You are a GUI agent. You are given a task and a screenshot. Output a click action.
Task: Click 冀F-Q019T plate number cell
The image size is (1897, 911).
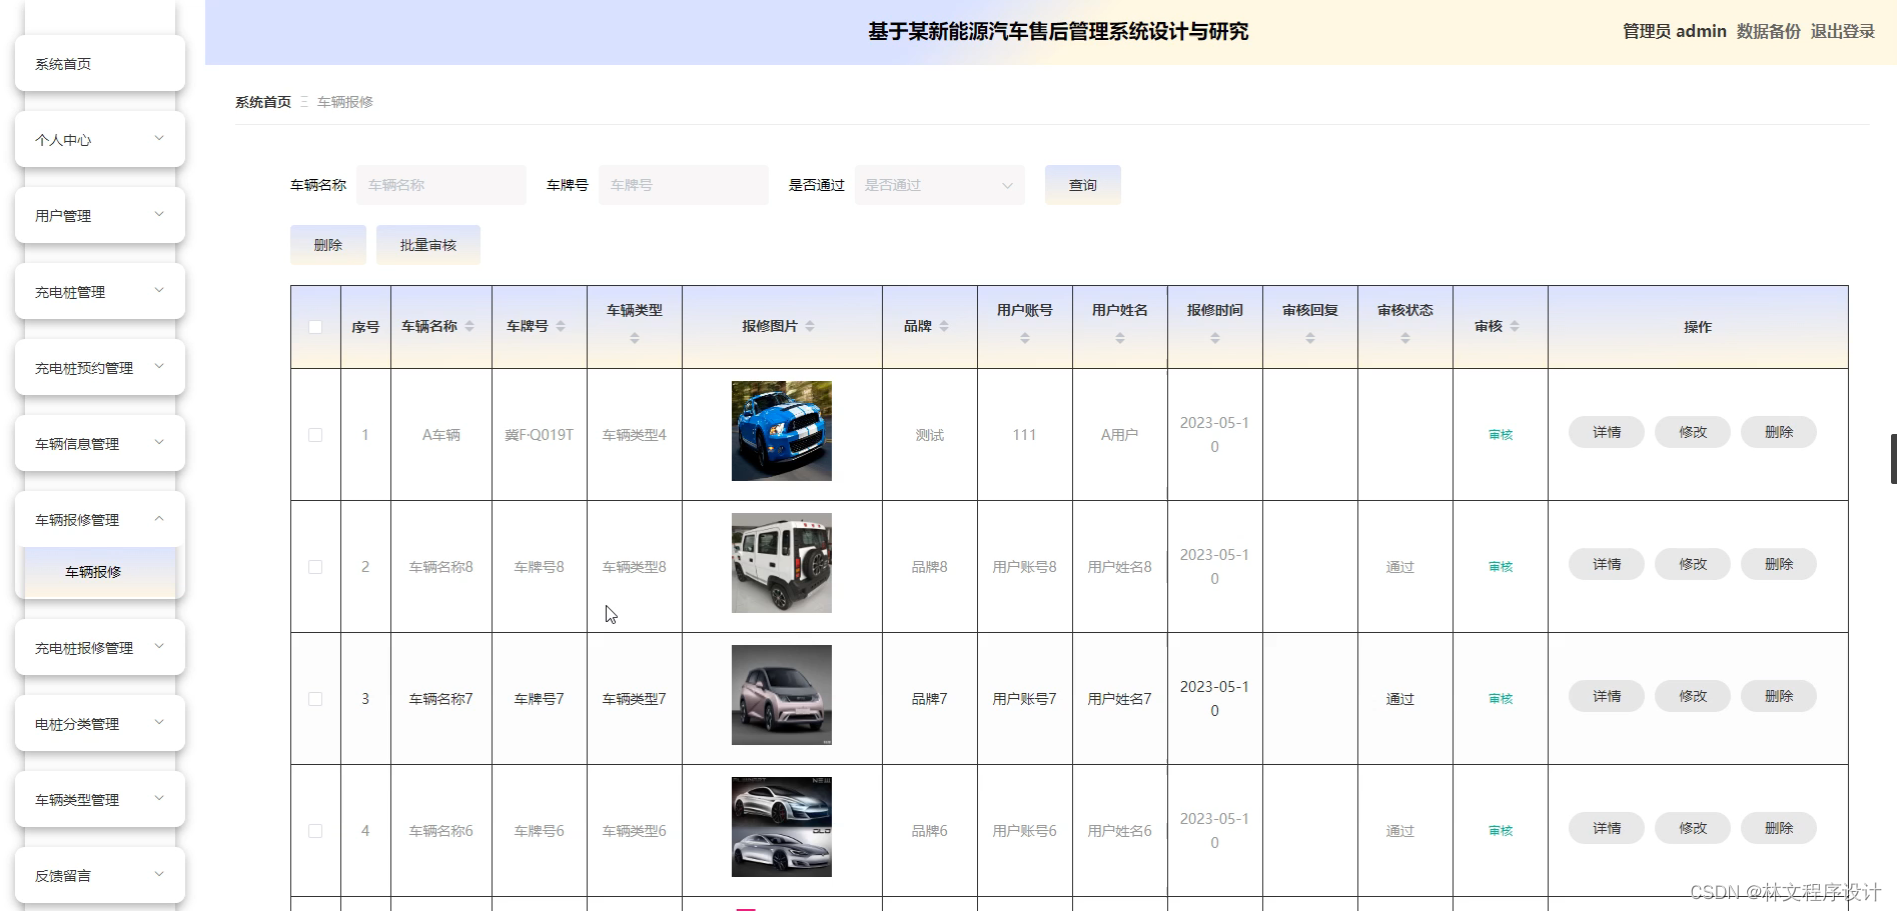click(539, 435)
